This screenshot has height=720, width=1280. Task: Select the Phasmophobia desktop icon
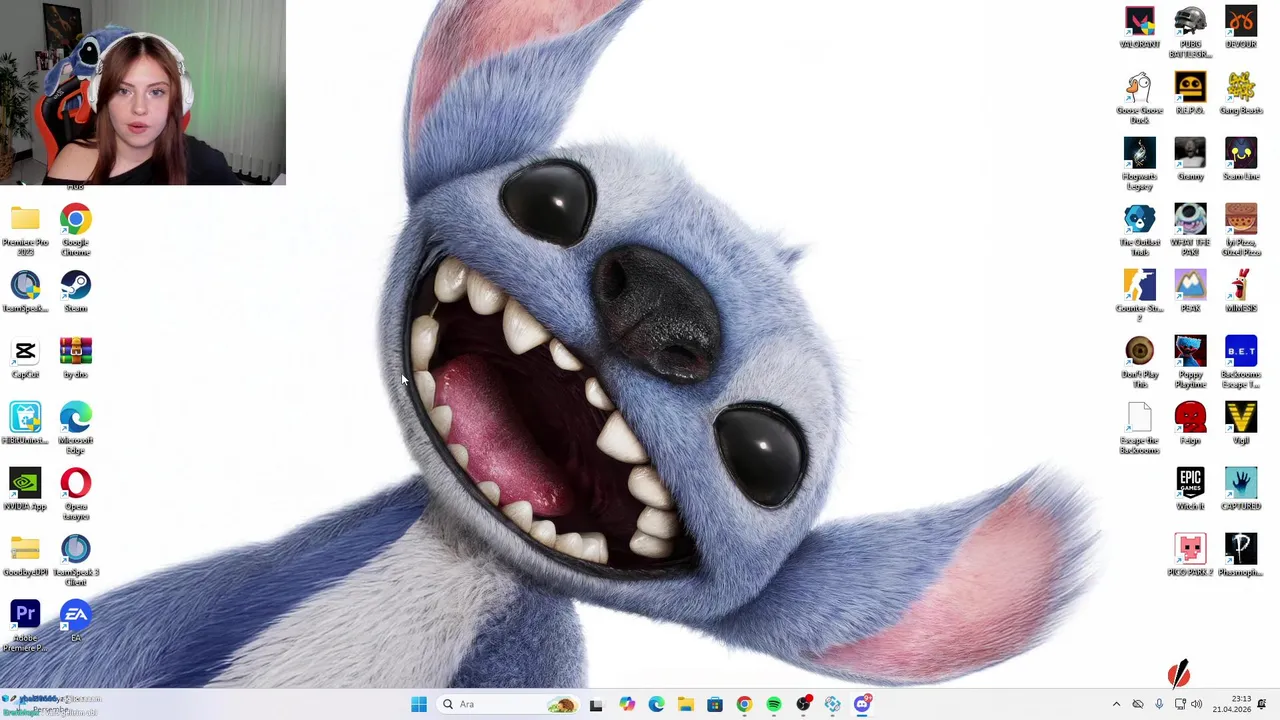tap(1241, 556)
